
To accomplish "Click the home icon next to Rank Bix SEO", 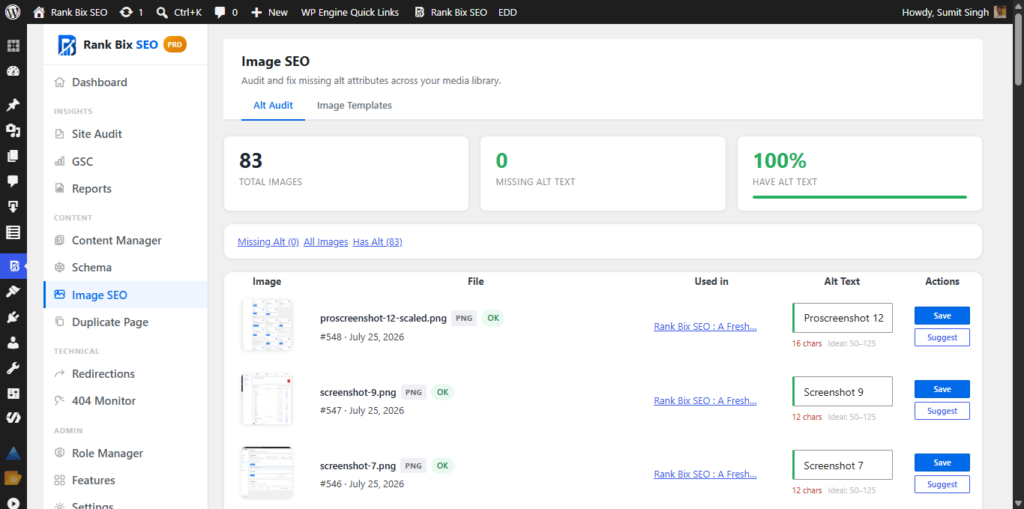I will (x=39, y=12).
